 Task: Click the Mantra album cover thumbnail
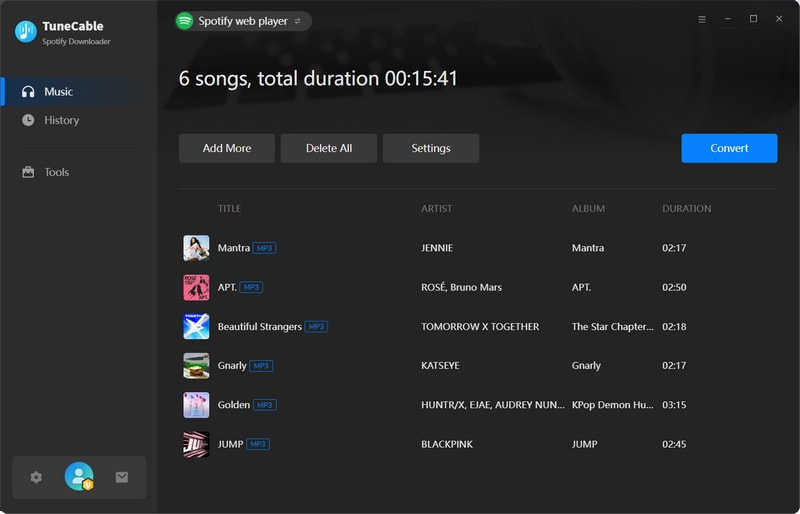(x=196, y=248)
